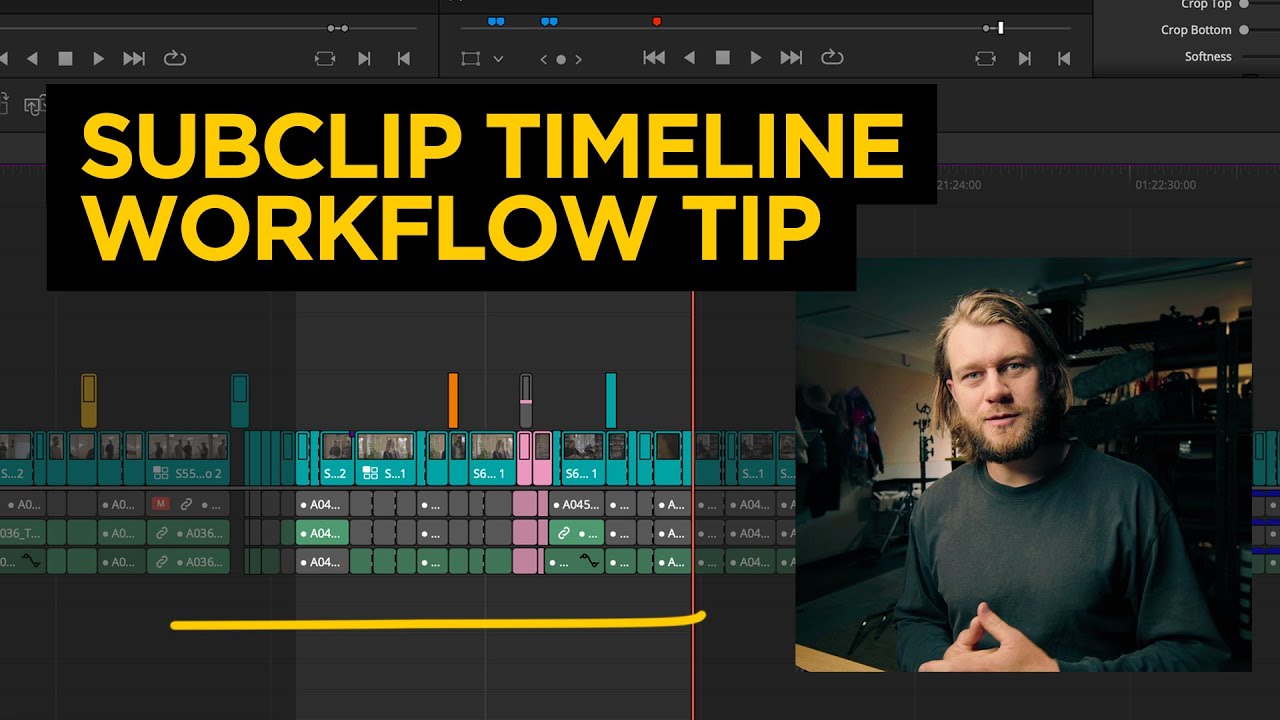The image size is (1280, 720).
Task: Enable transform overlay in timeline viewer
Action: 470,59
